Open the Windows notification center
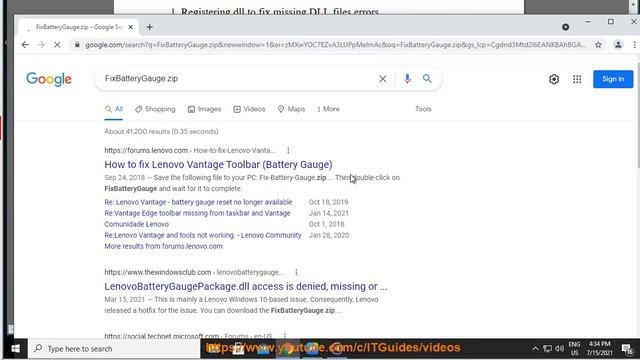The width and height of the screenshot is (640, 360). [627, 349]
